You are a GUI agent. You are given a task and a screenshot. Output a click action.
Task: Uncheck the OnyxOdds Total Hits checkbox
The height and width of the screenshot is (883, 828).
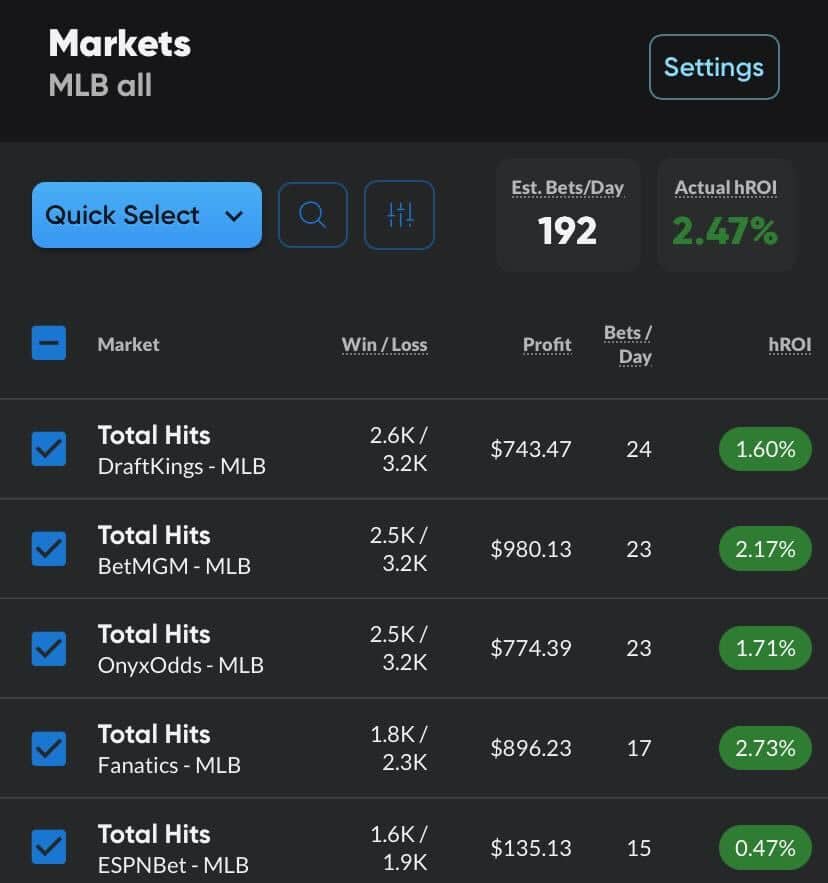click(x=49, y=648)
